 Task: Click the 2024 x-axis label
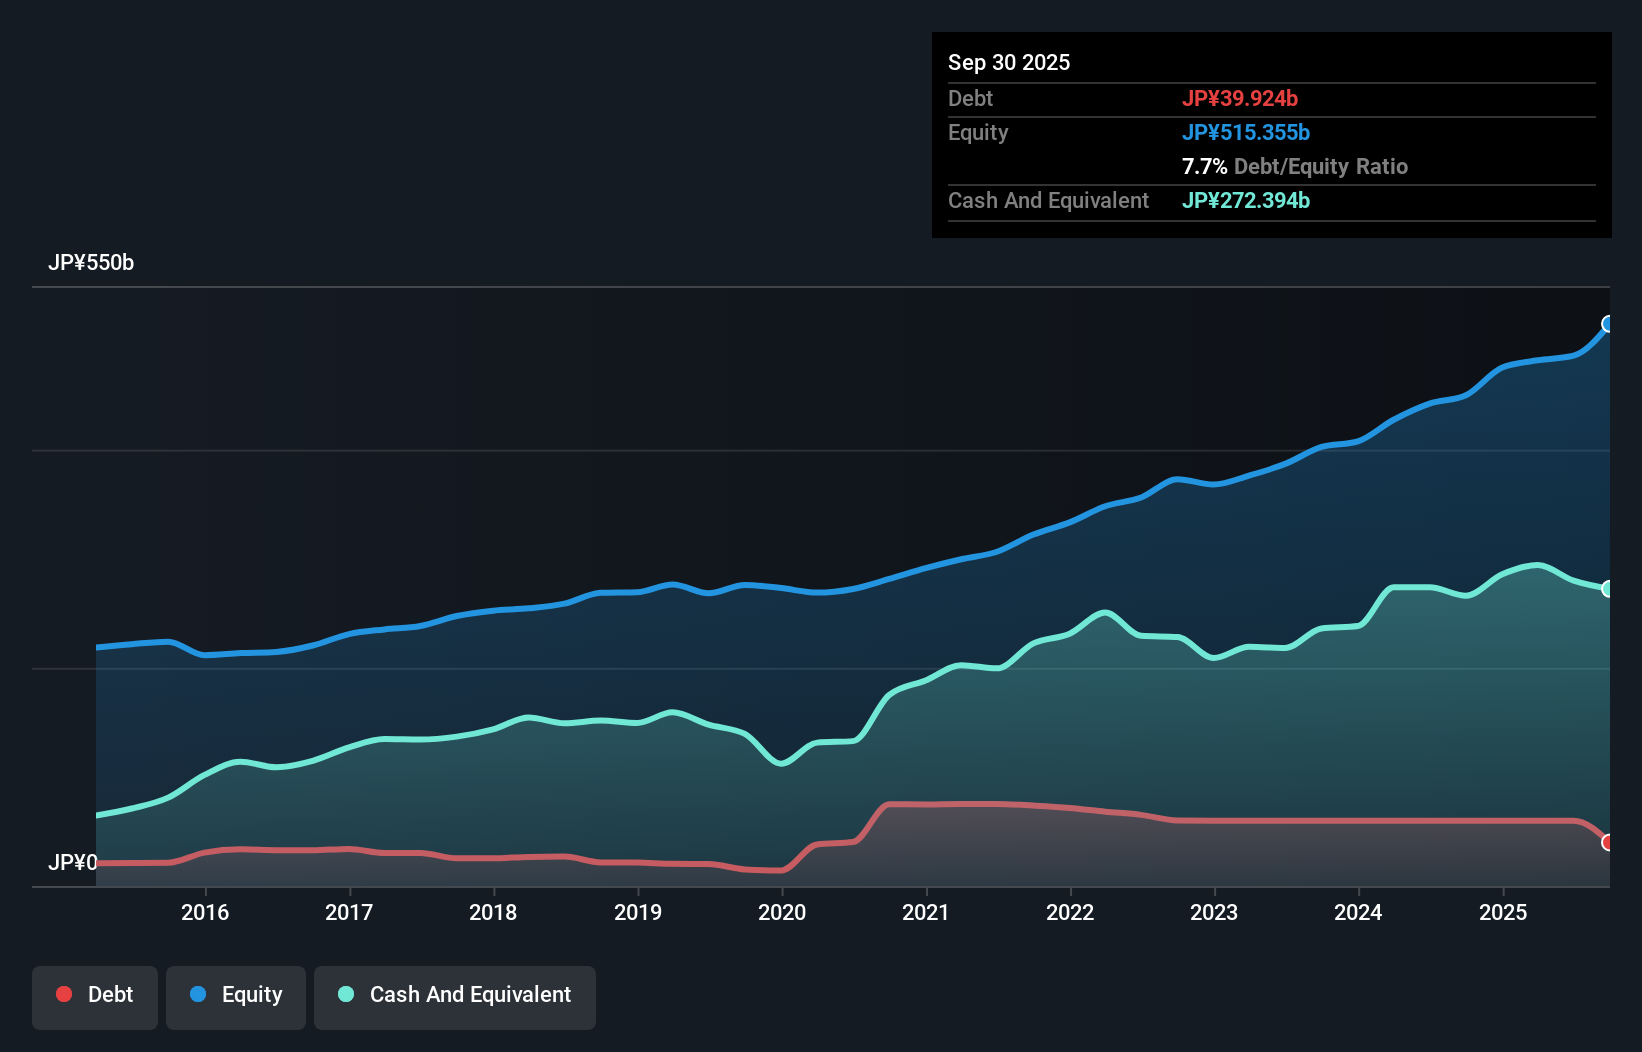[1358, 912]
